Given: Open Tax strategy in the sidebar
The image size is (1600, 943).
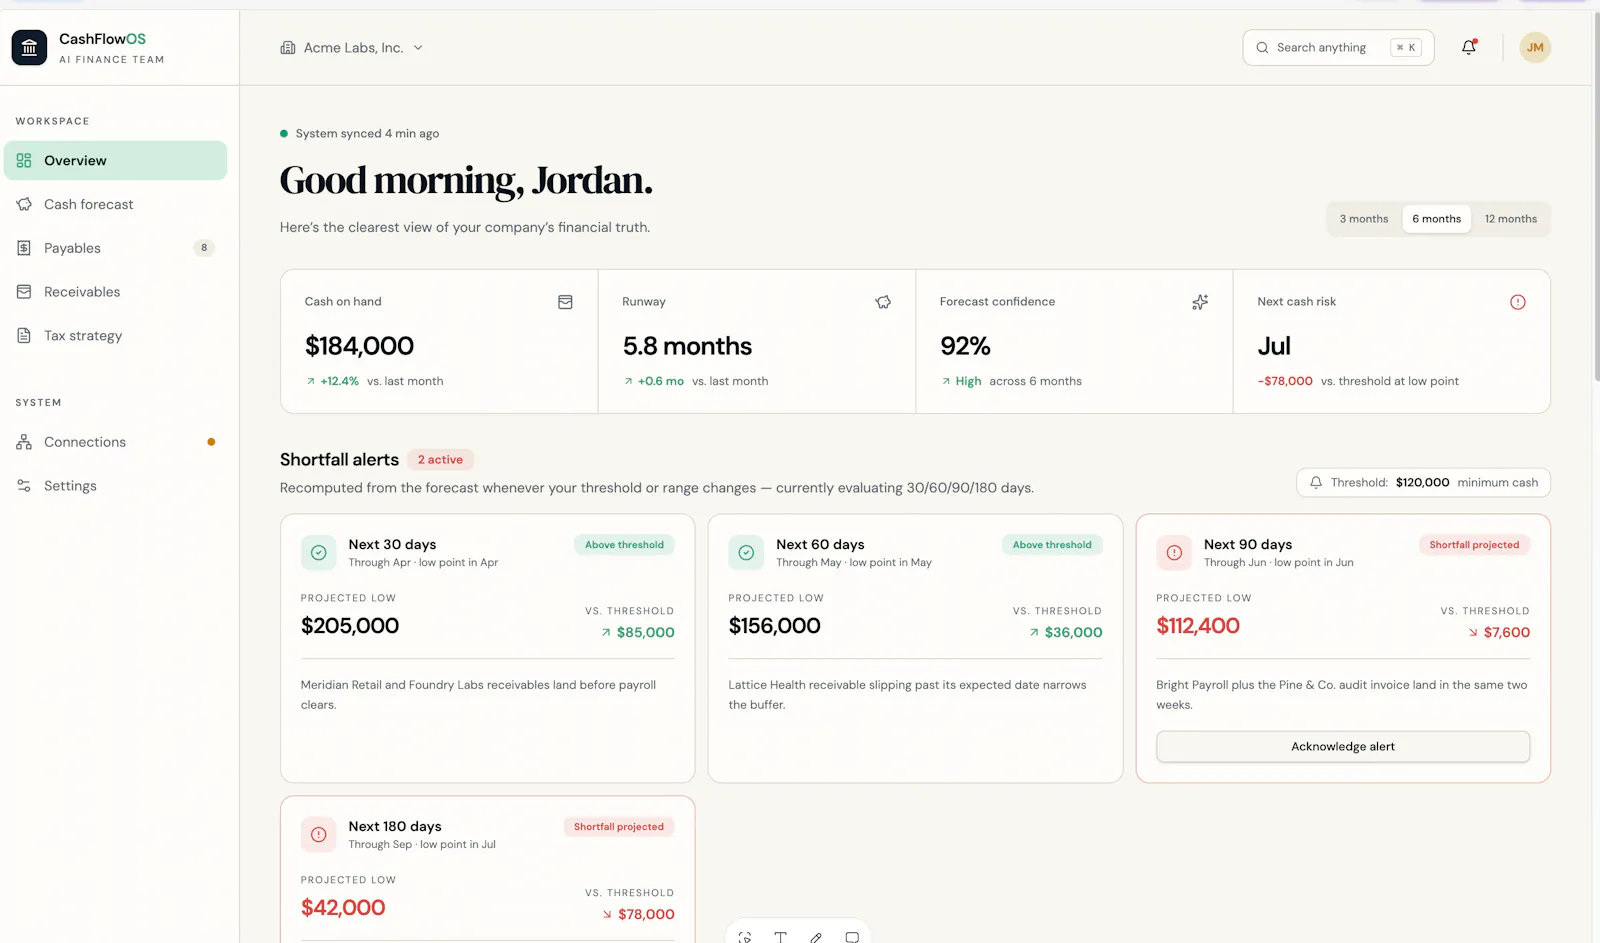Looking at the screenshot, I should [x=115, y=336].
